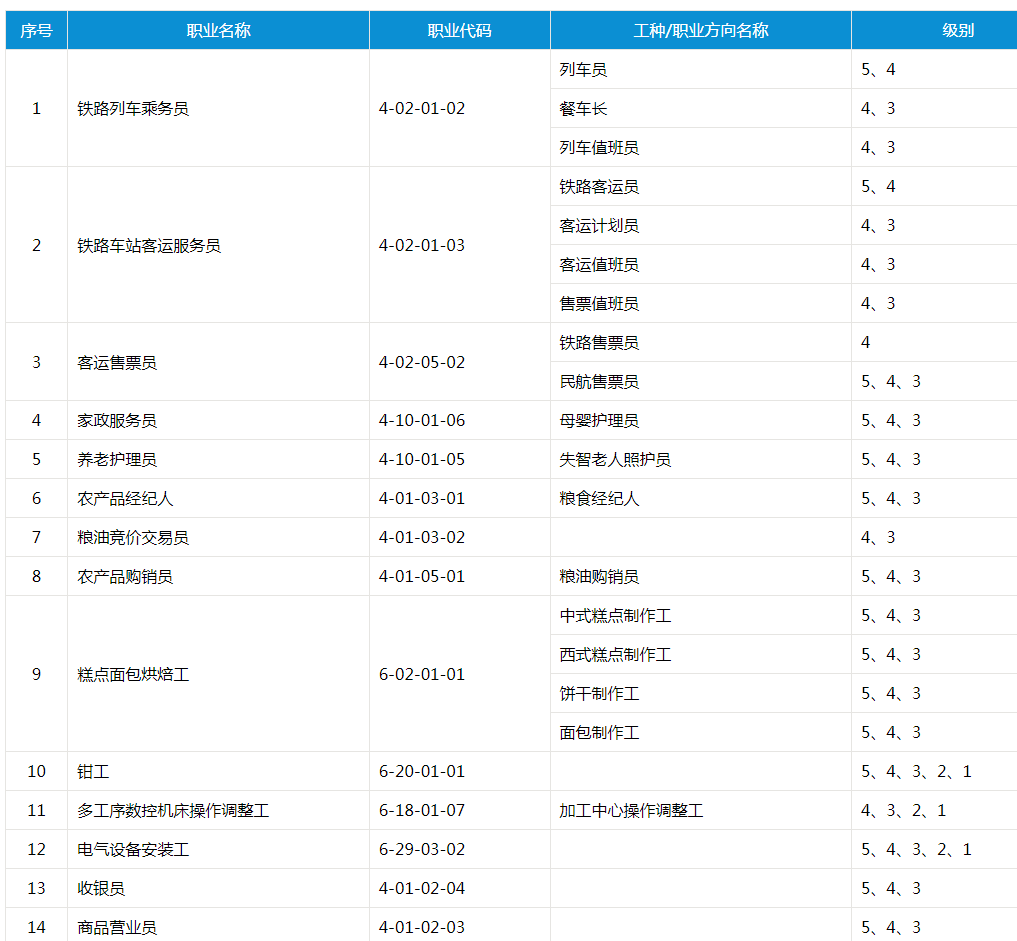This screenshot has width=1017, height=941.
Task: Select the code 6-20-01-01
Action: pos(422,771)
